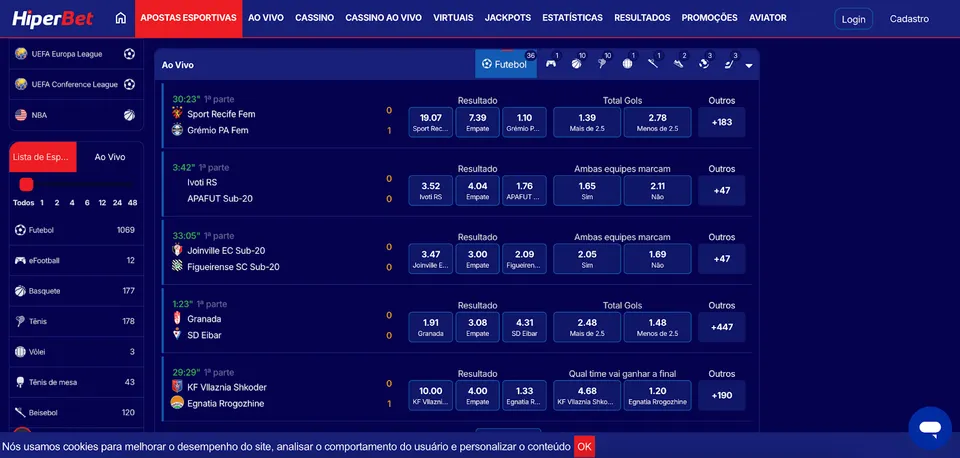Expand +47 other markets for Joinville EC

pyautogui.click(x=722, y=258)
